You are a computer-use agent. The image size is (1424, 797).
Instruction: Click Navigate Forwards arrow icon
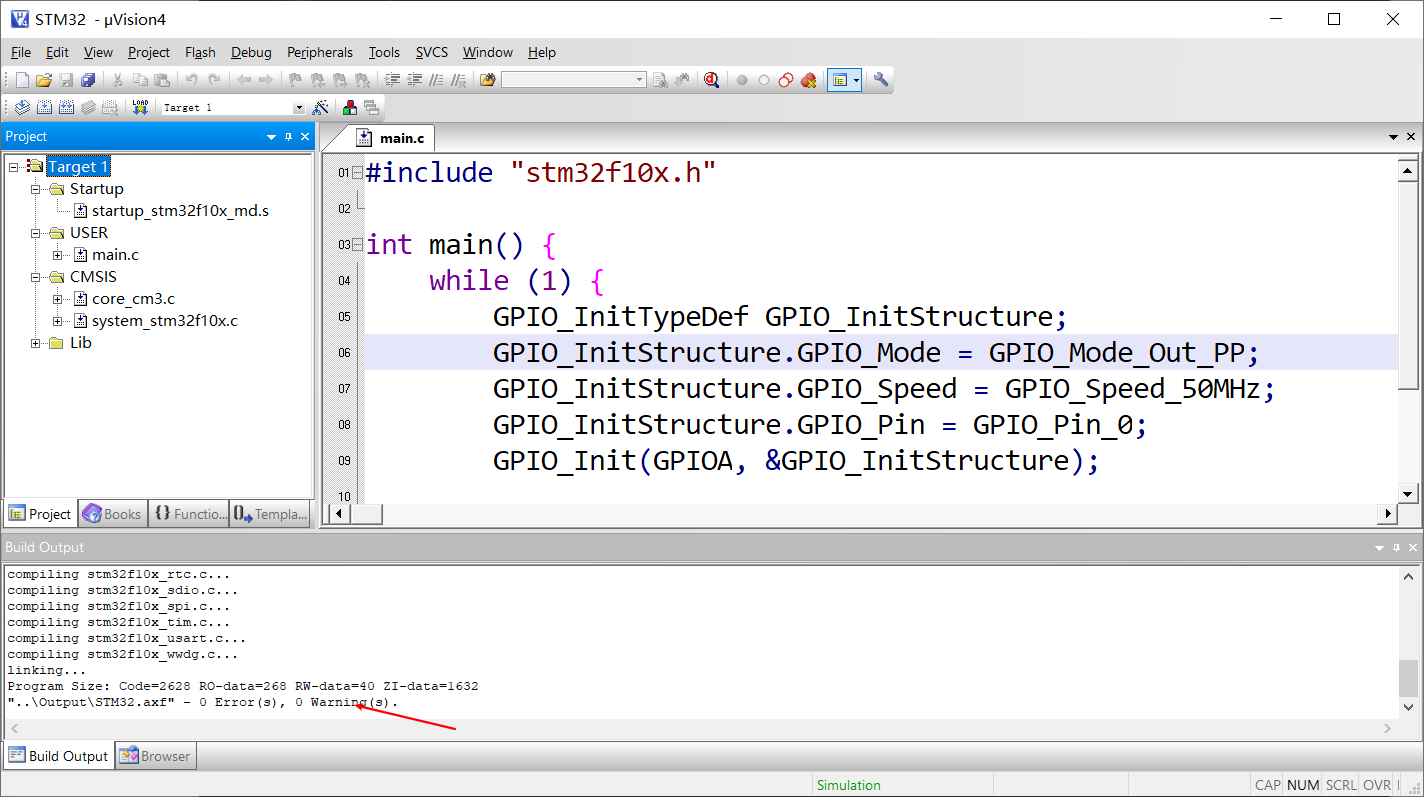pos(265,80)
